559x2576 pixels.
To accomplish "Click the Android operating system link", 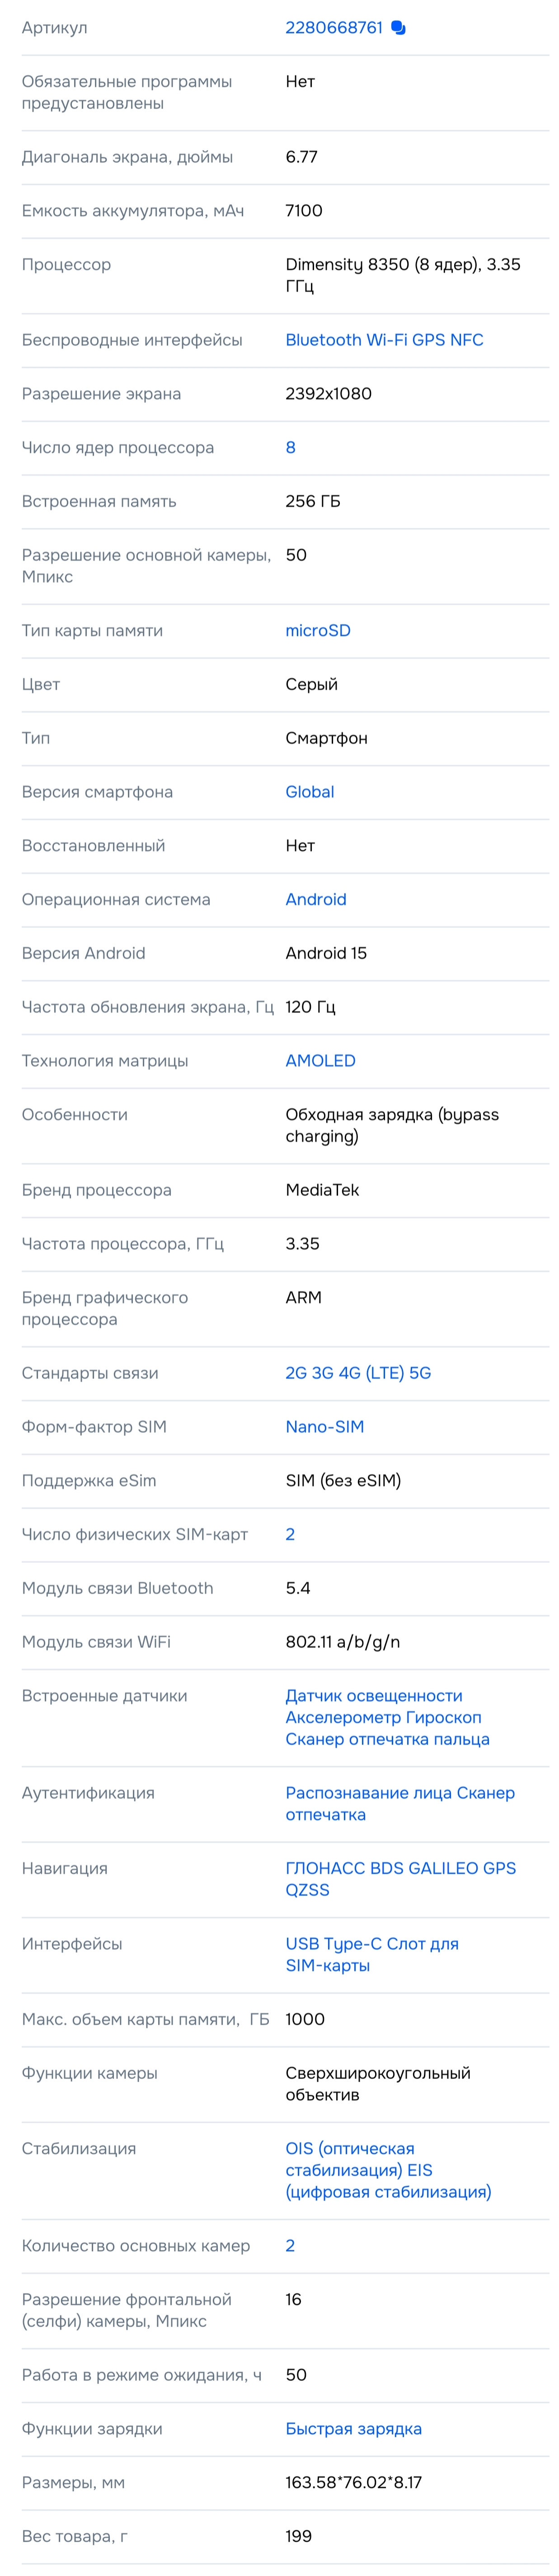I will pos(315,899).
